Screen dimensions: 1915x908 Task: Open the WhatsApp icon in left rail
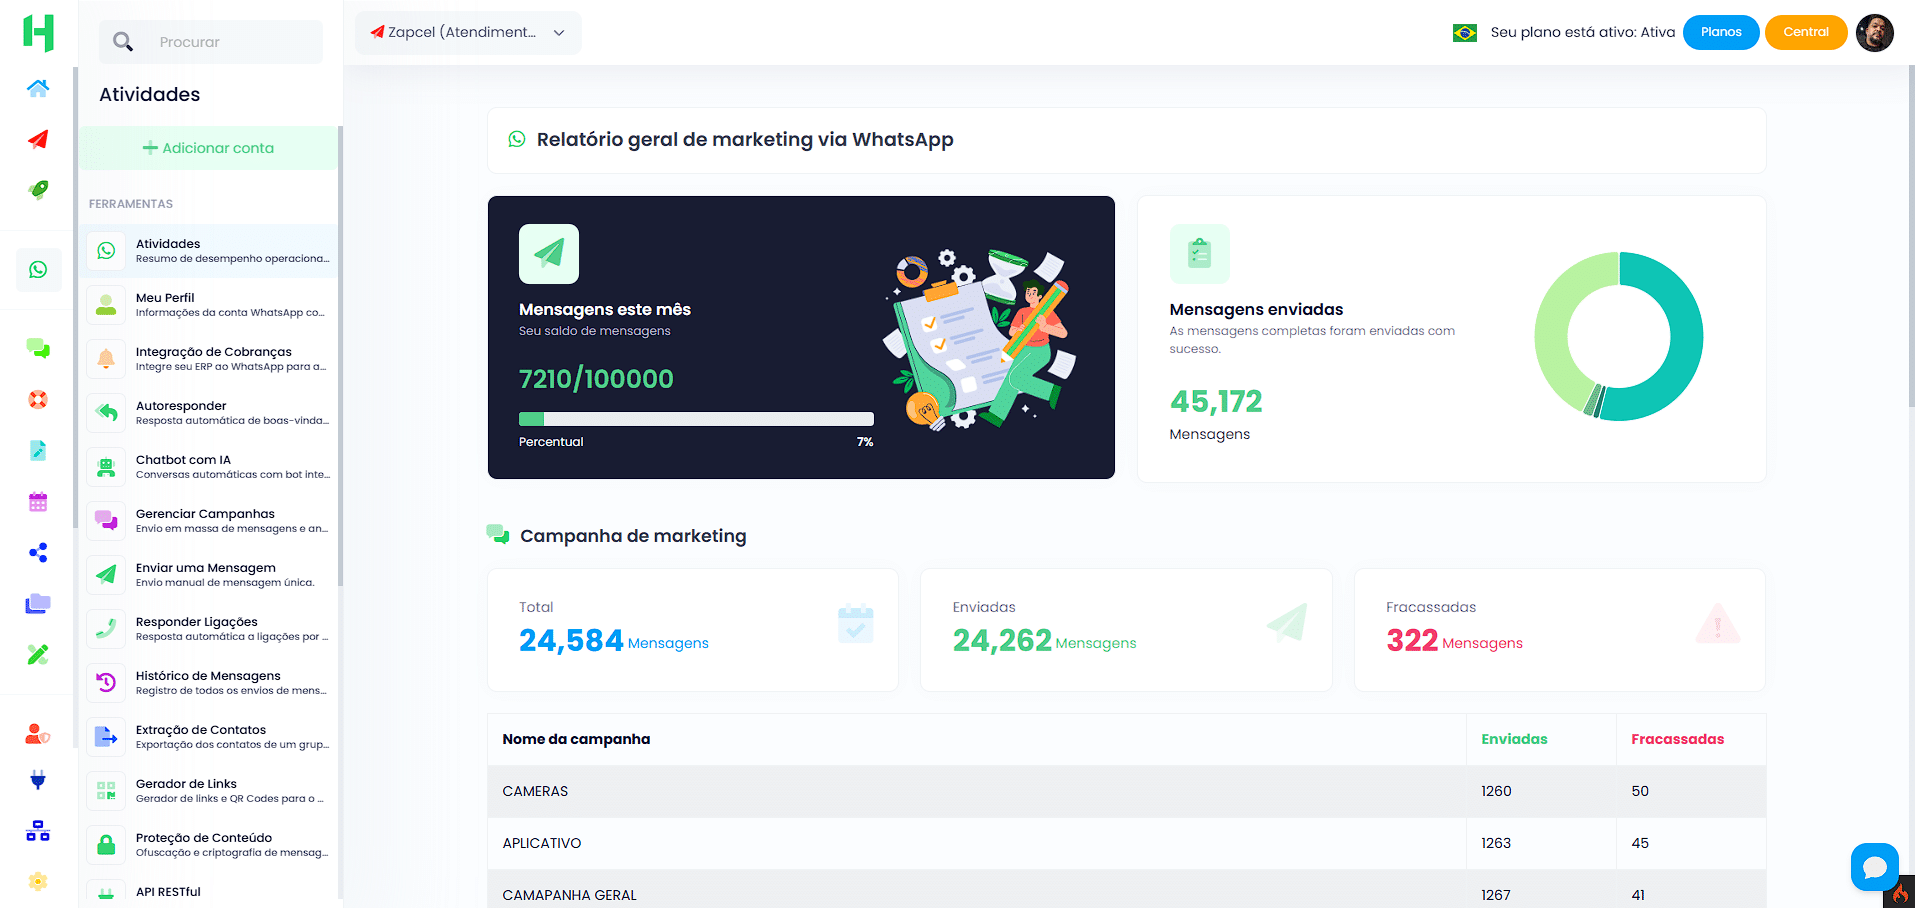[38, 270]
